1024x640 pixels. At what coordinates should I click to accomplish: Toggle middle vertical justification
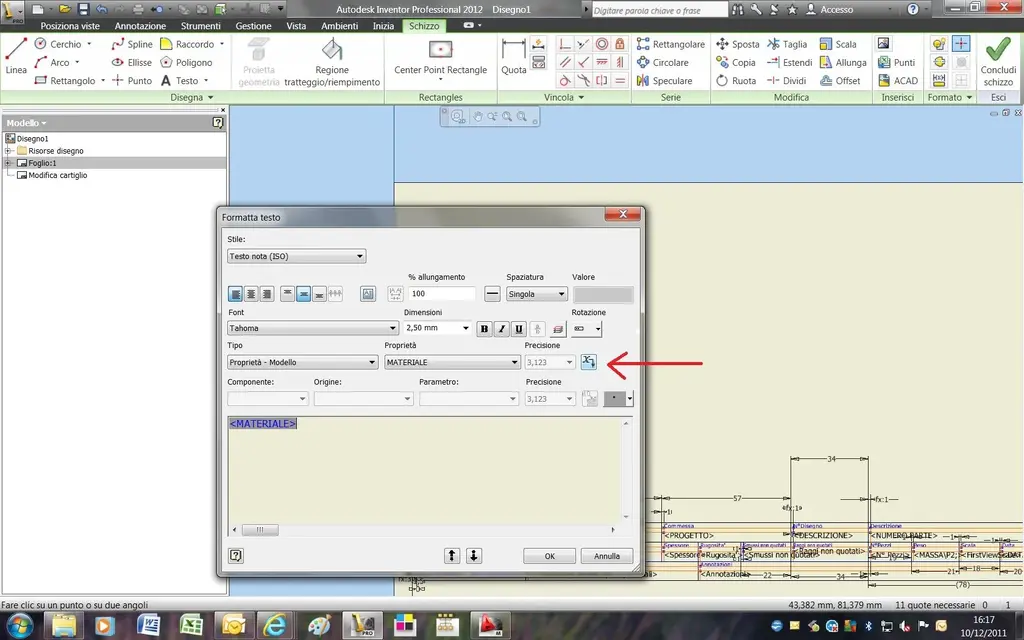(x=303, y=294)
